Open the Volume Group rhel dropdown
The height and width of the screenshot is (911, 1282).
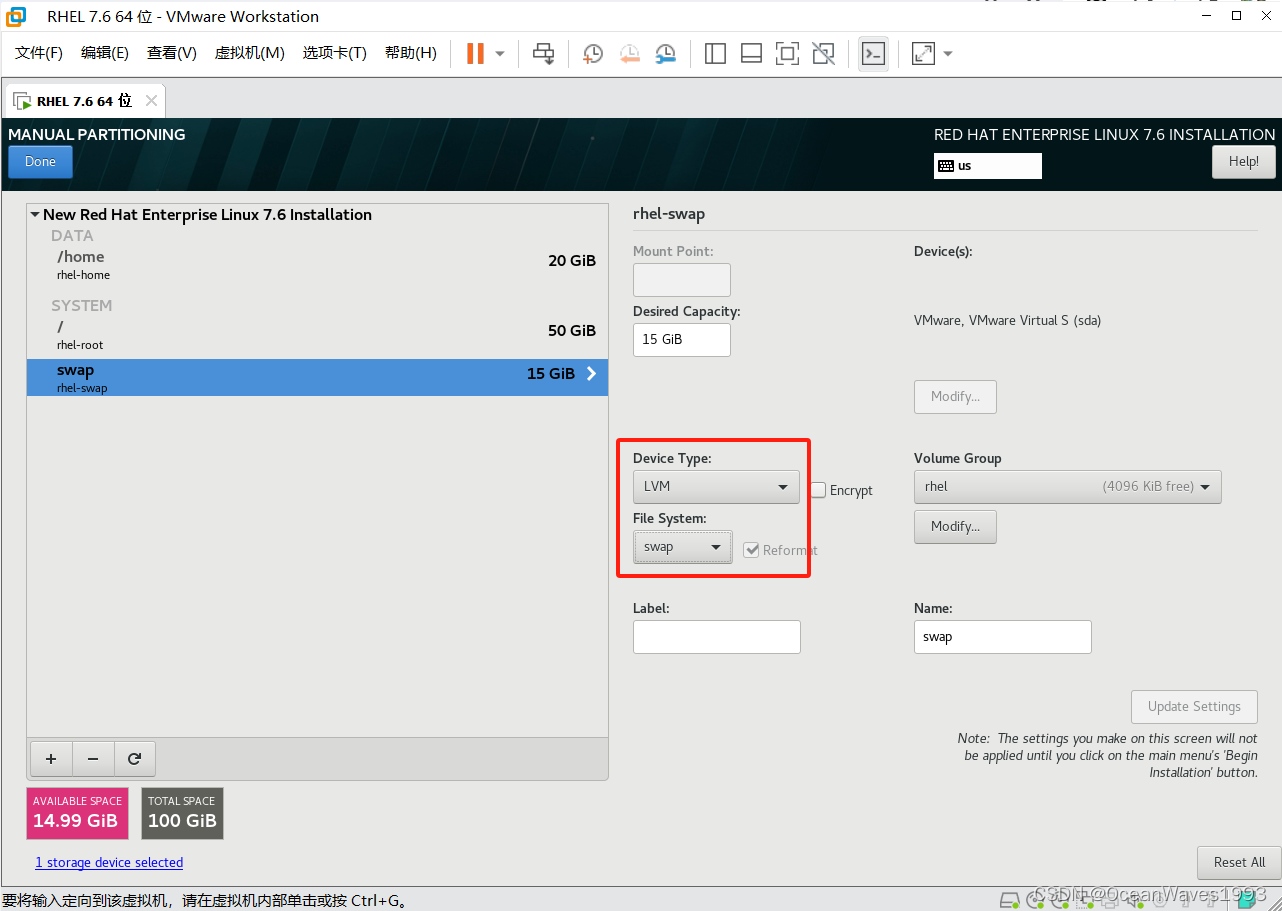[1068, 487]
